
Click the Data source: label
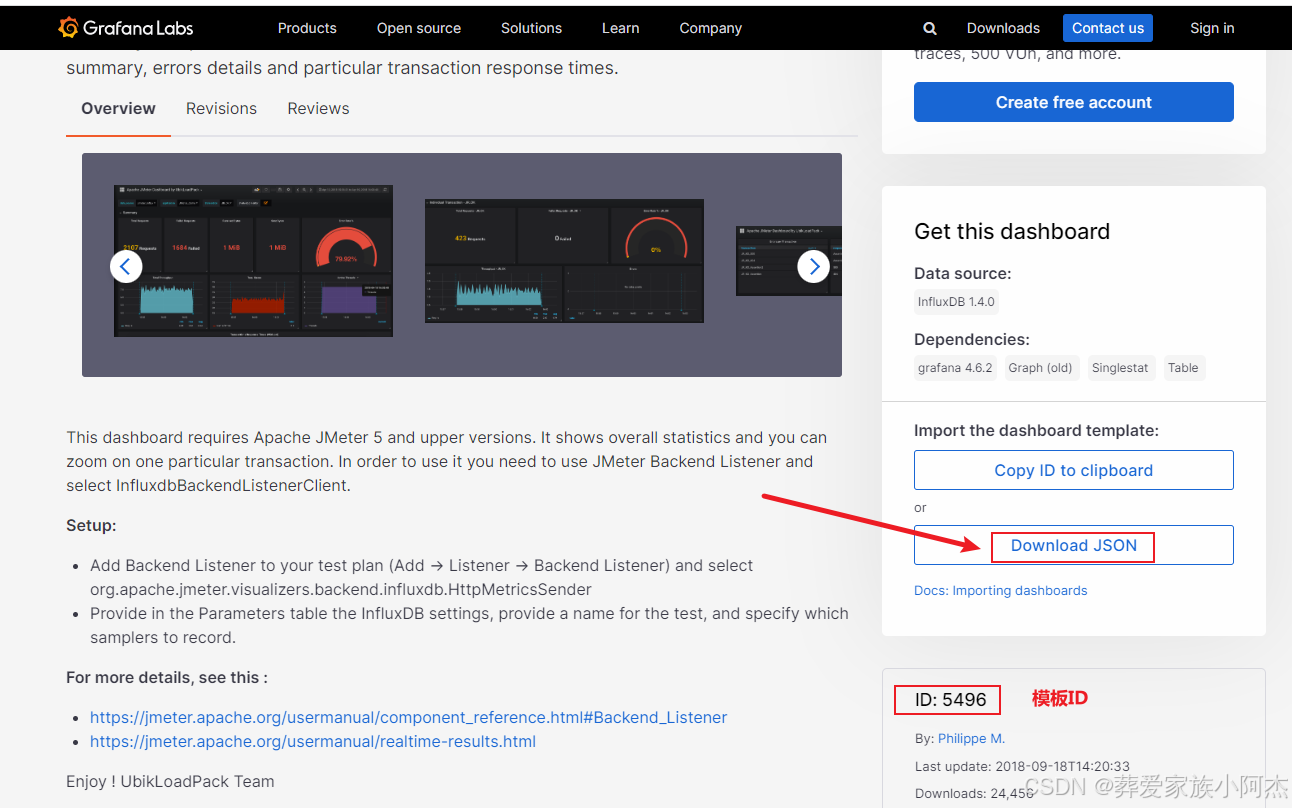coord(963,273)
